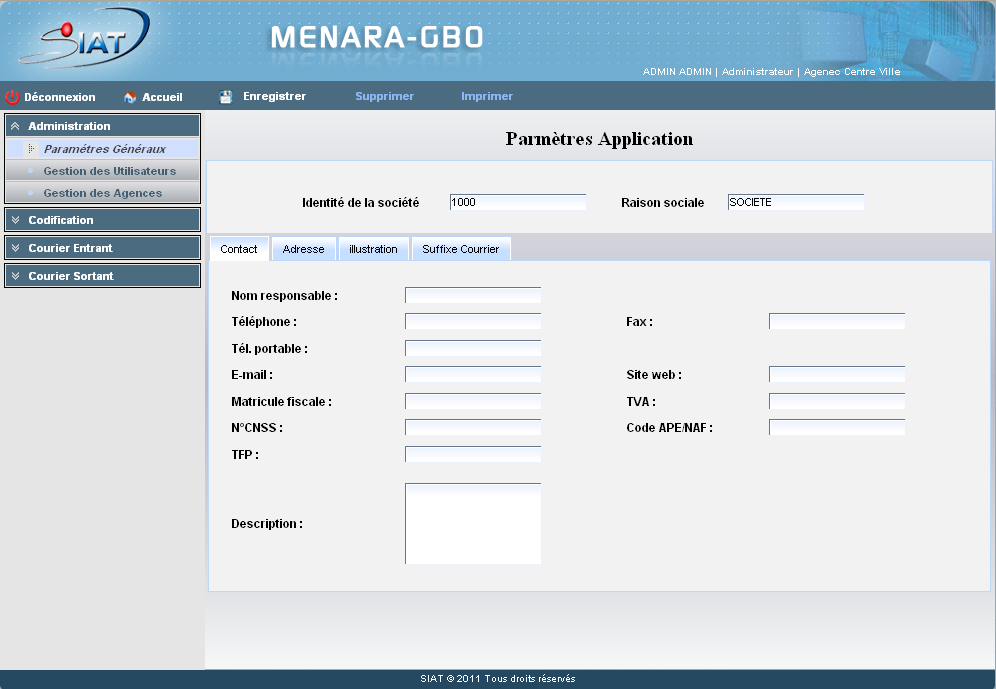996x689 pixels.
Task: Click the red power Déconnexion icon
Action: point(12,97)
